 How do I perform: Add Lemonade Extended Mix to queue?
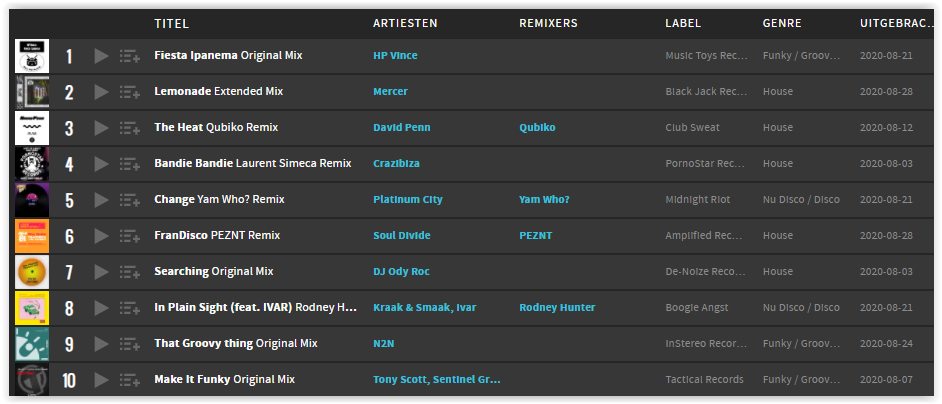coord(130,92)
